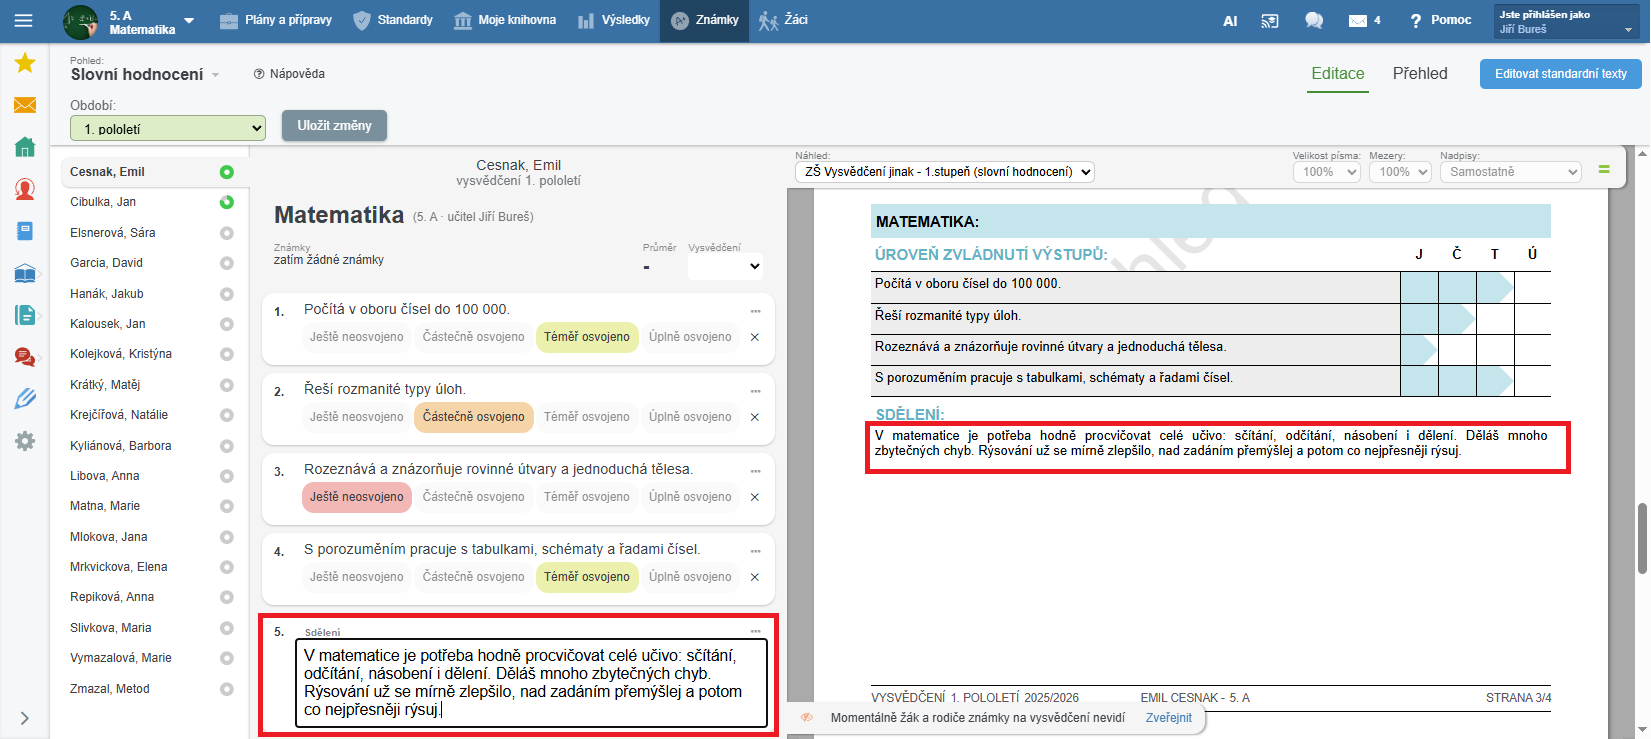This screenshot has width=1651, height=739.
Task: Click the chat bubbles icon in top bar
Action: coord(1314,21)
